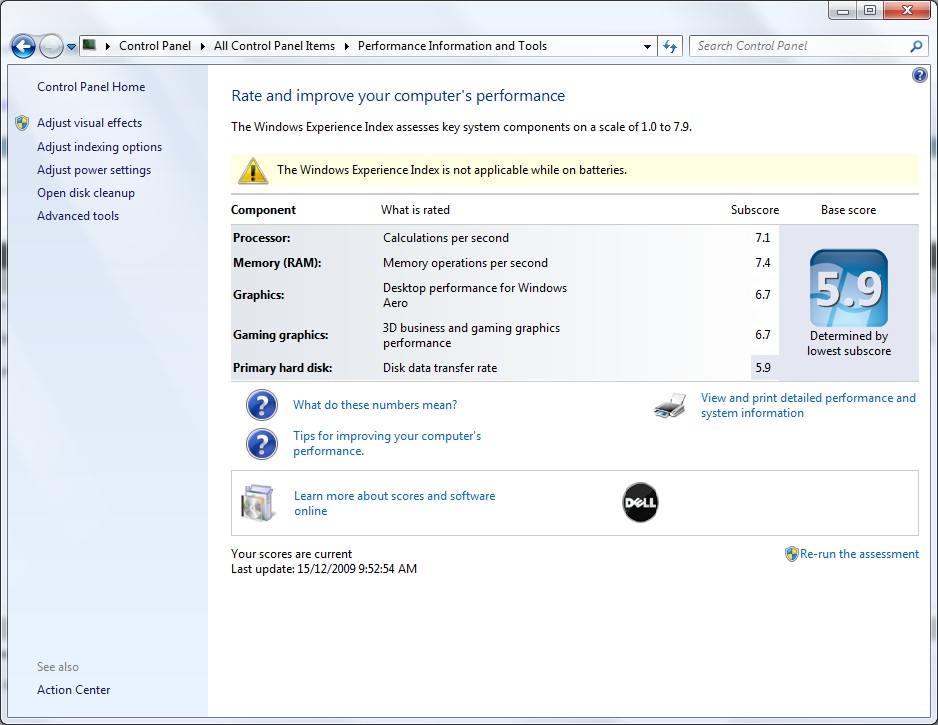Open address bar history dropdown
The width and height of the screenshot is (938, 725).
coord(647,47)
